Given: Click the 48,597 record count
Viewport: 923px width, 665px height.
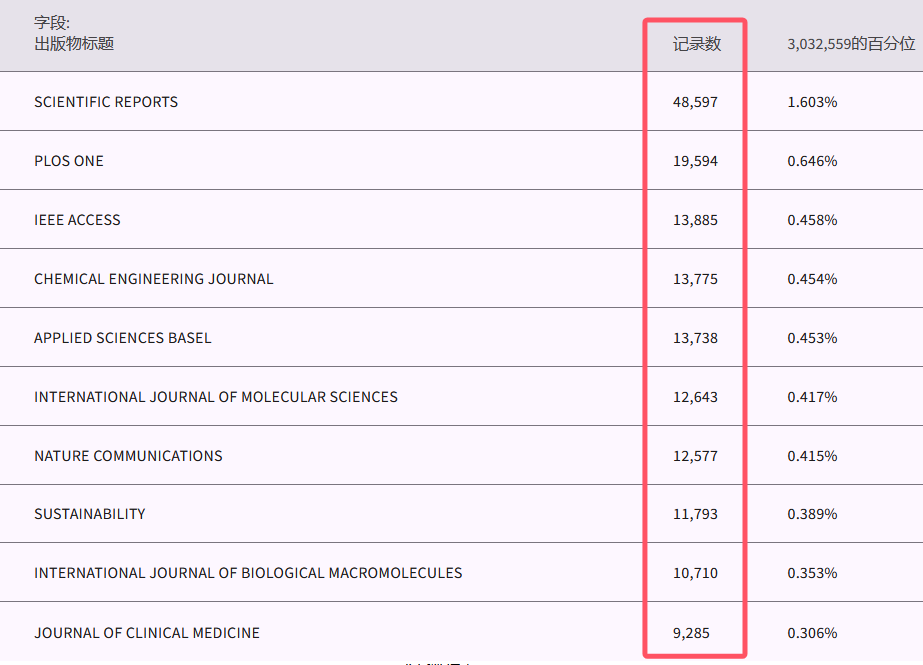Looking at the screenshot, I should pyautogui.click(x=695, y=102).
